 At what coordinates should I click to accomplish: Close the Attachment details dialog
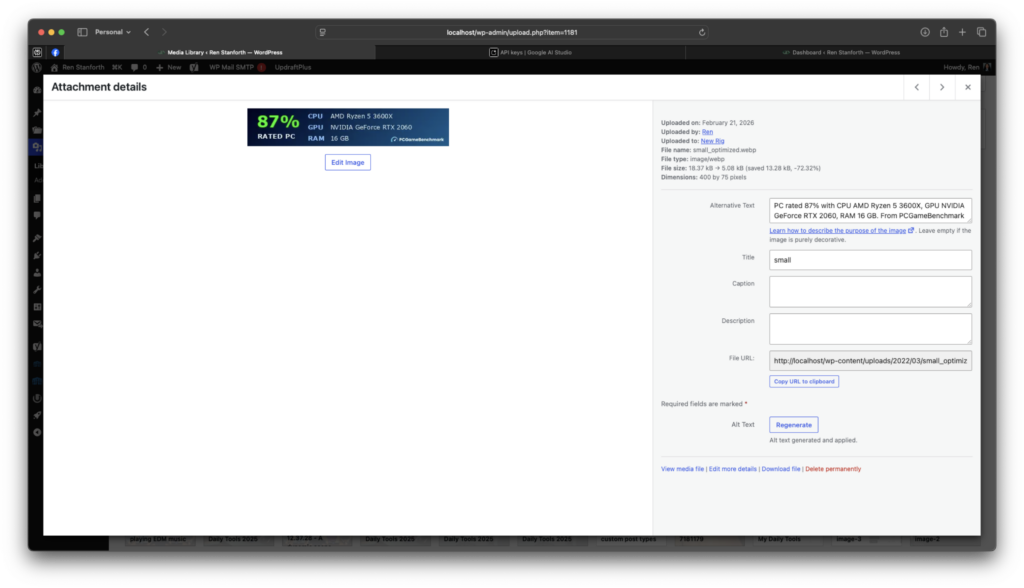(x=968, y=88)
